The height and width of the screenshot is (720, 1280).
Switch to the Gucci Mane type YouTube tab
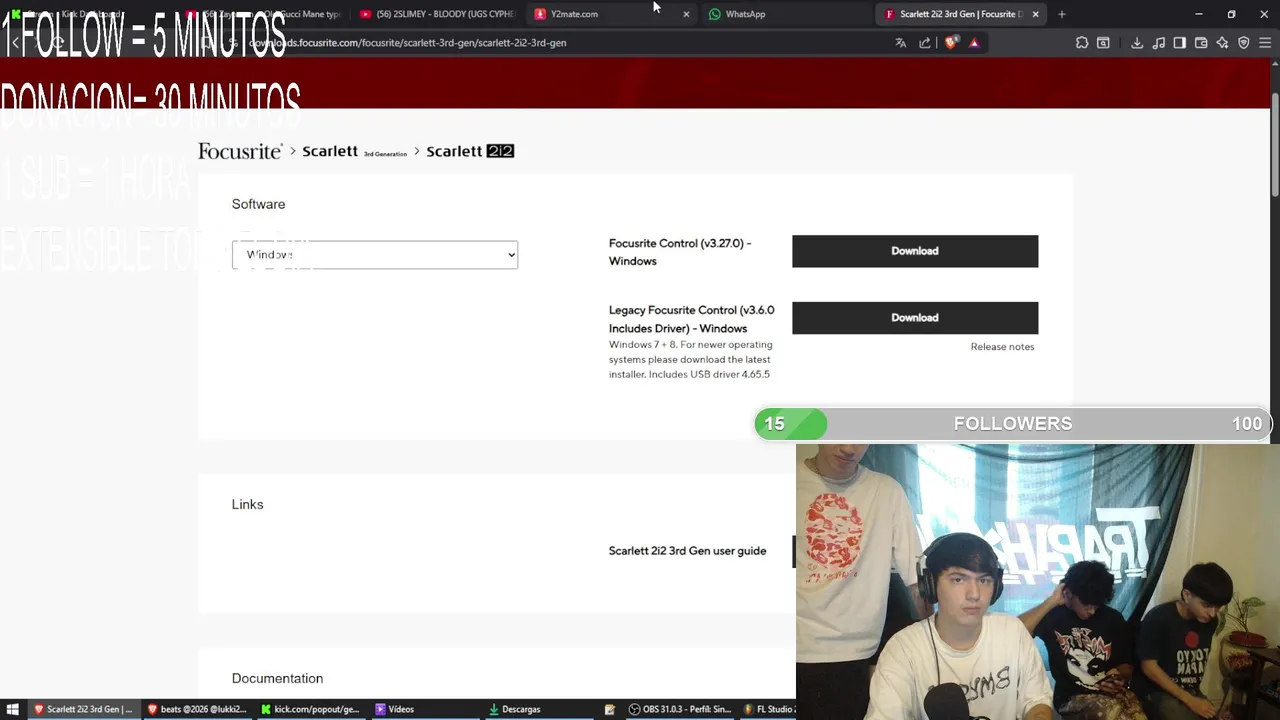(x=265, y=14)
